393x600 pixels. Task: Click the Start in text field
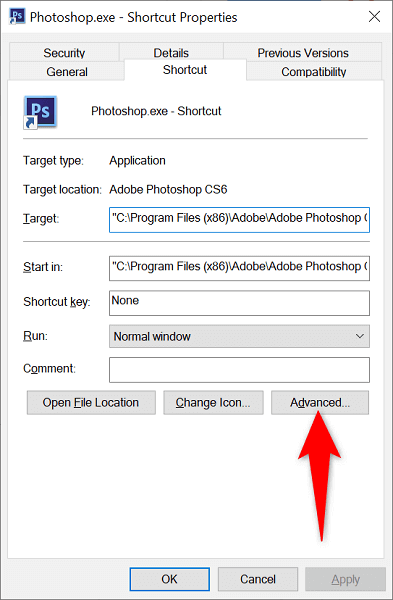click(x=239, y=268)
